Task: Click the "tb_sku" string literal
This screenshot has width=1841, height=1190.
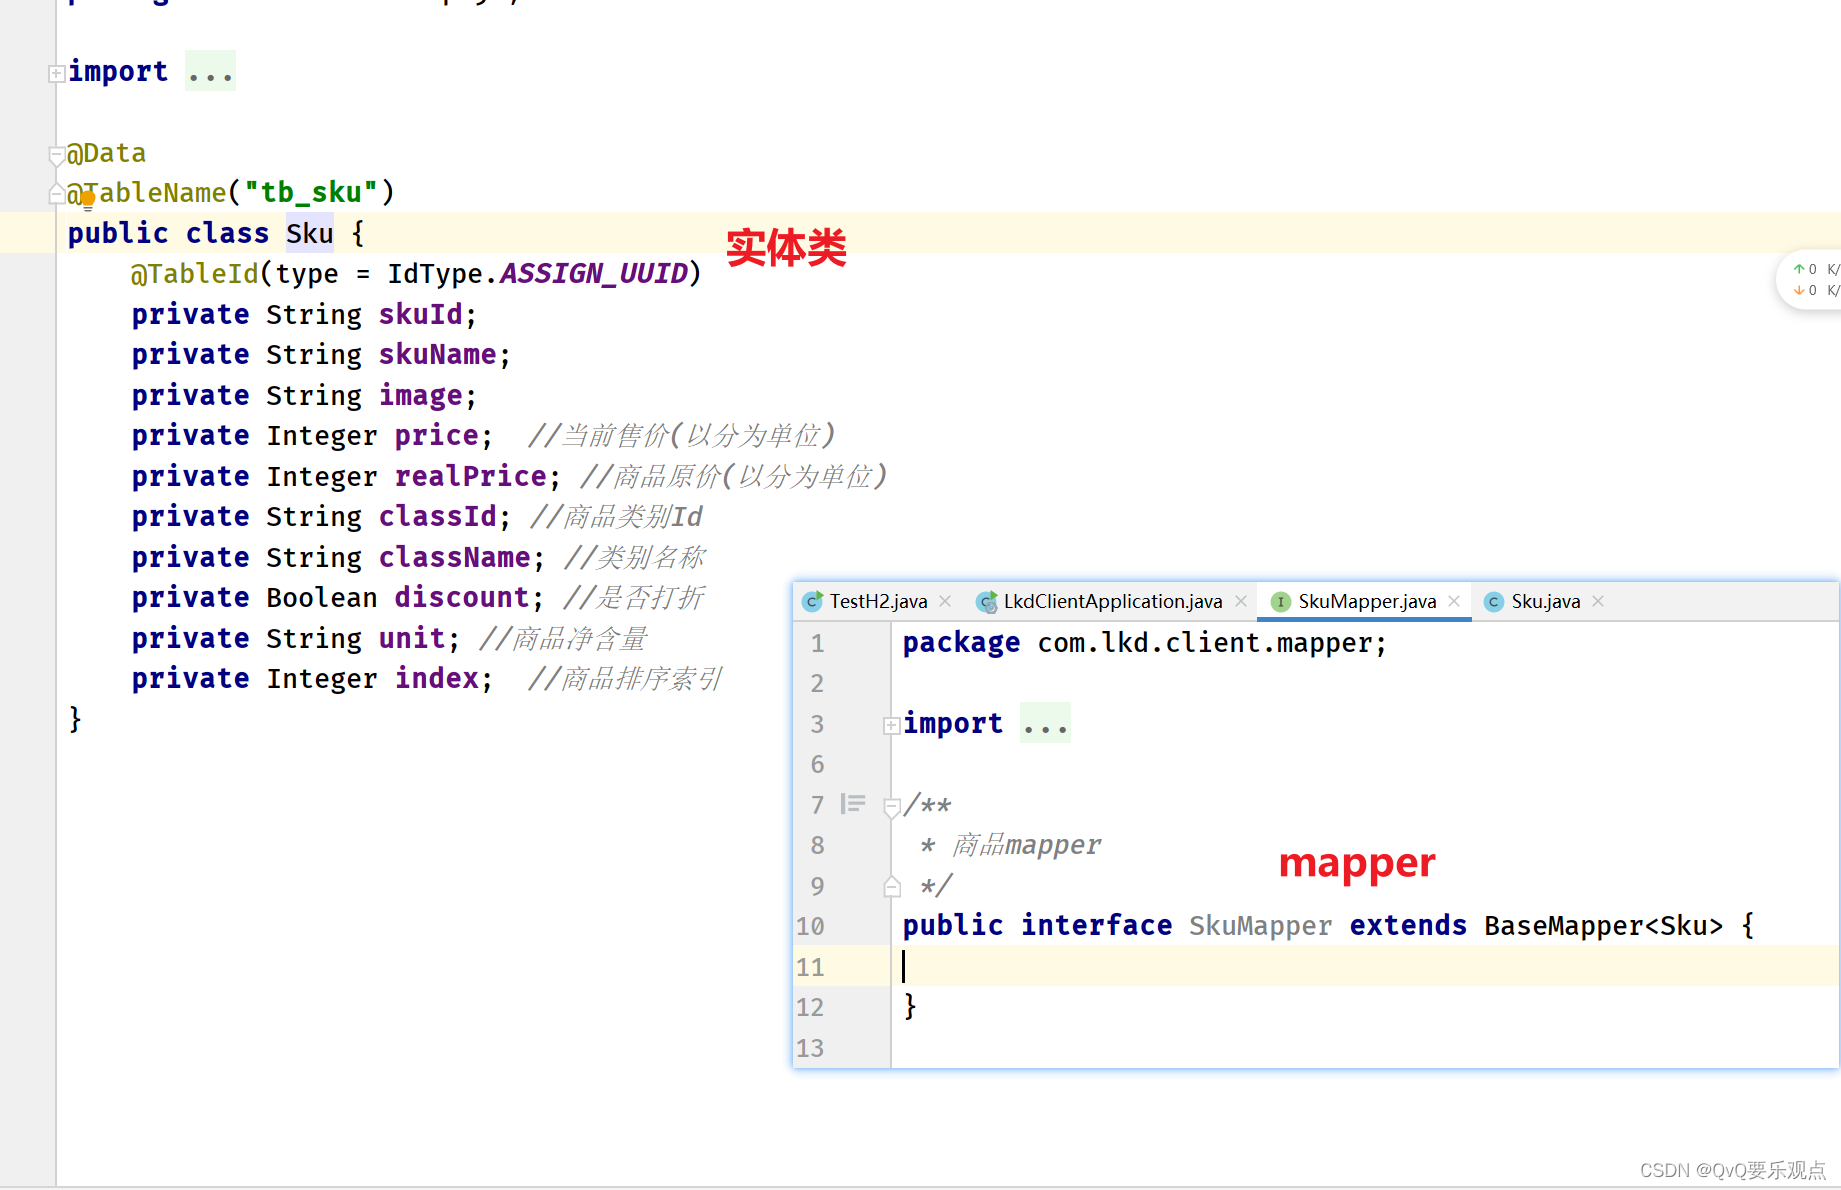Action: pos(311,192)
